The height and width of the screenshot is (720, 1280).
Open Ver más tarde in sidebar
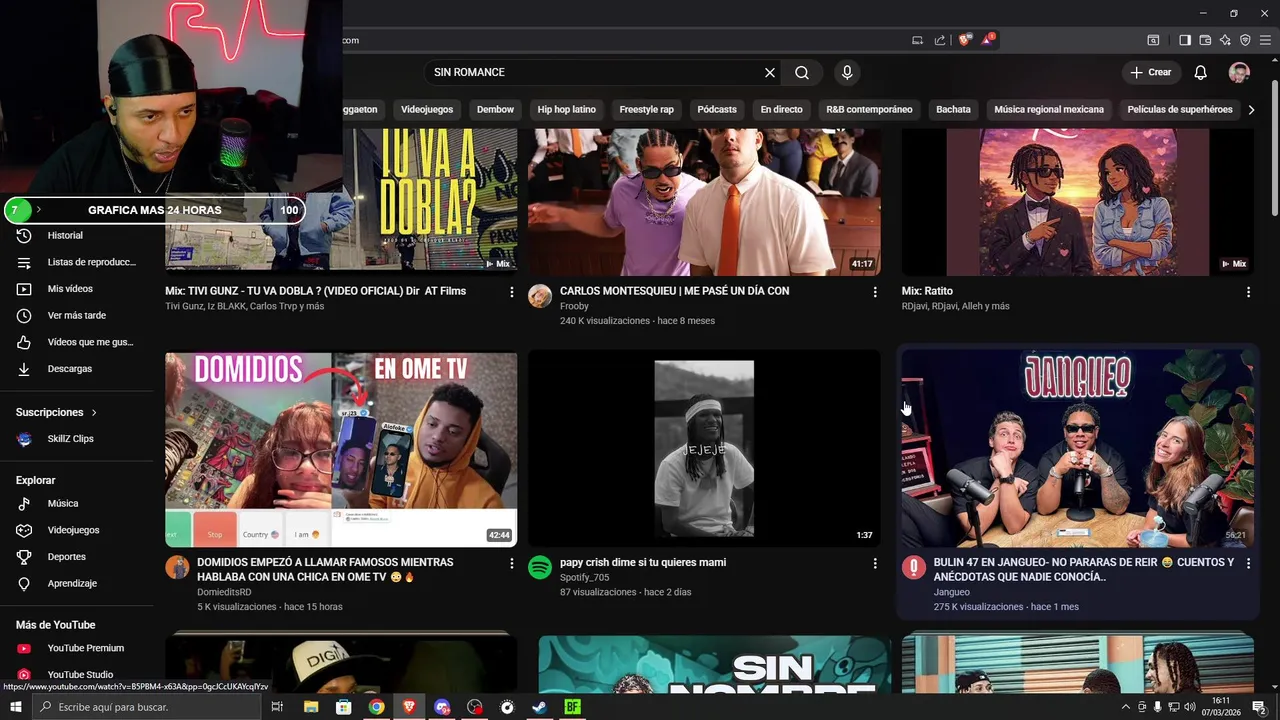(x=77, y=315)
